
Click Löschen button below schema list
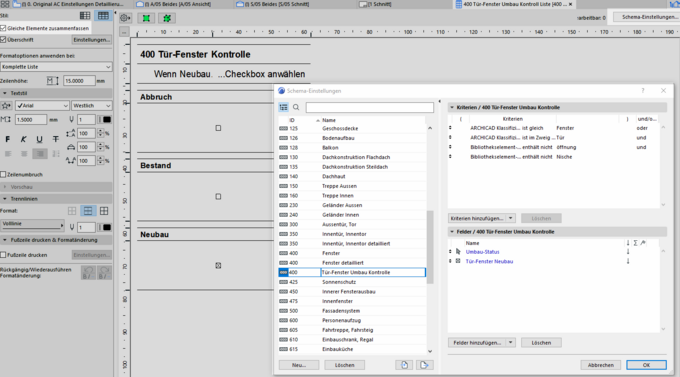[x=345, y=365]
